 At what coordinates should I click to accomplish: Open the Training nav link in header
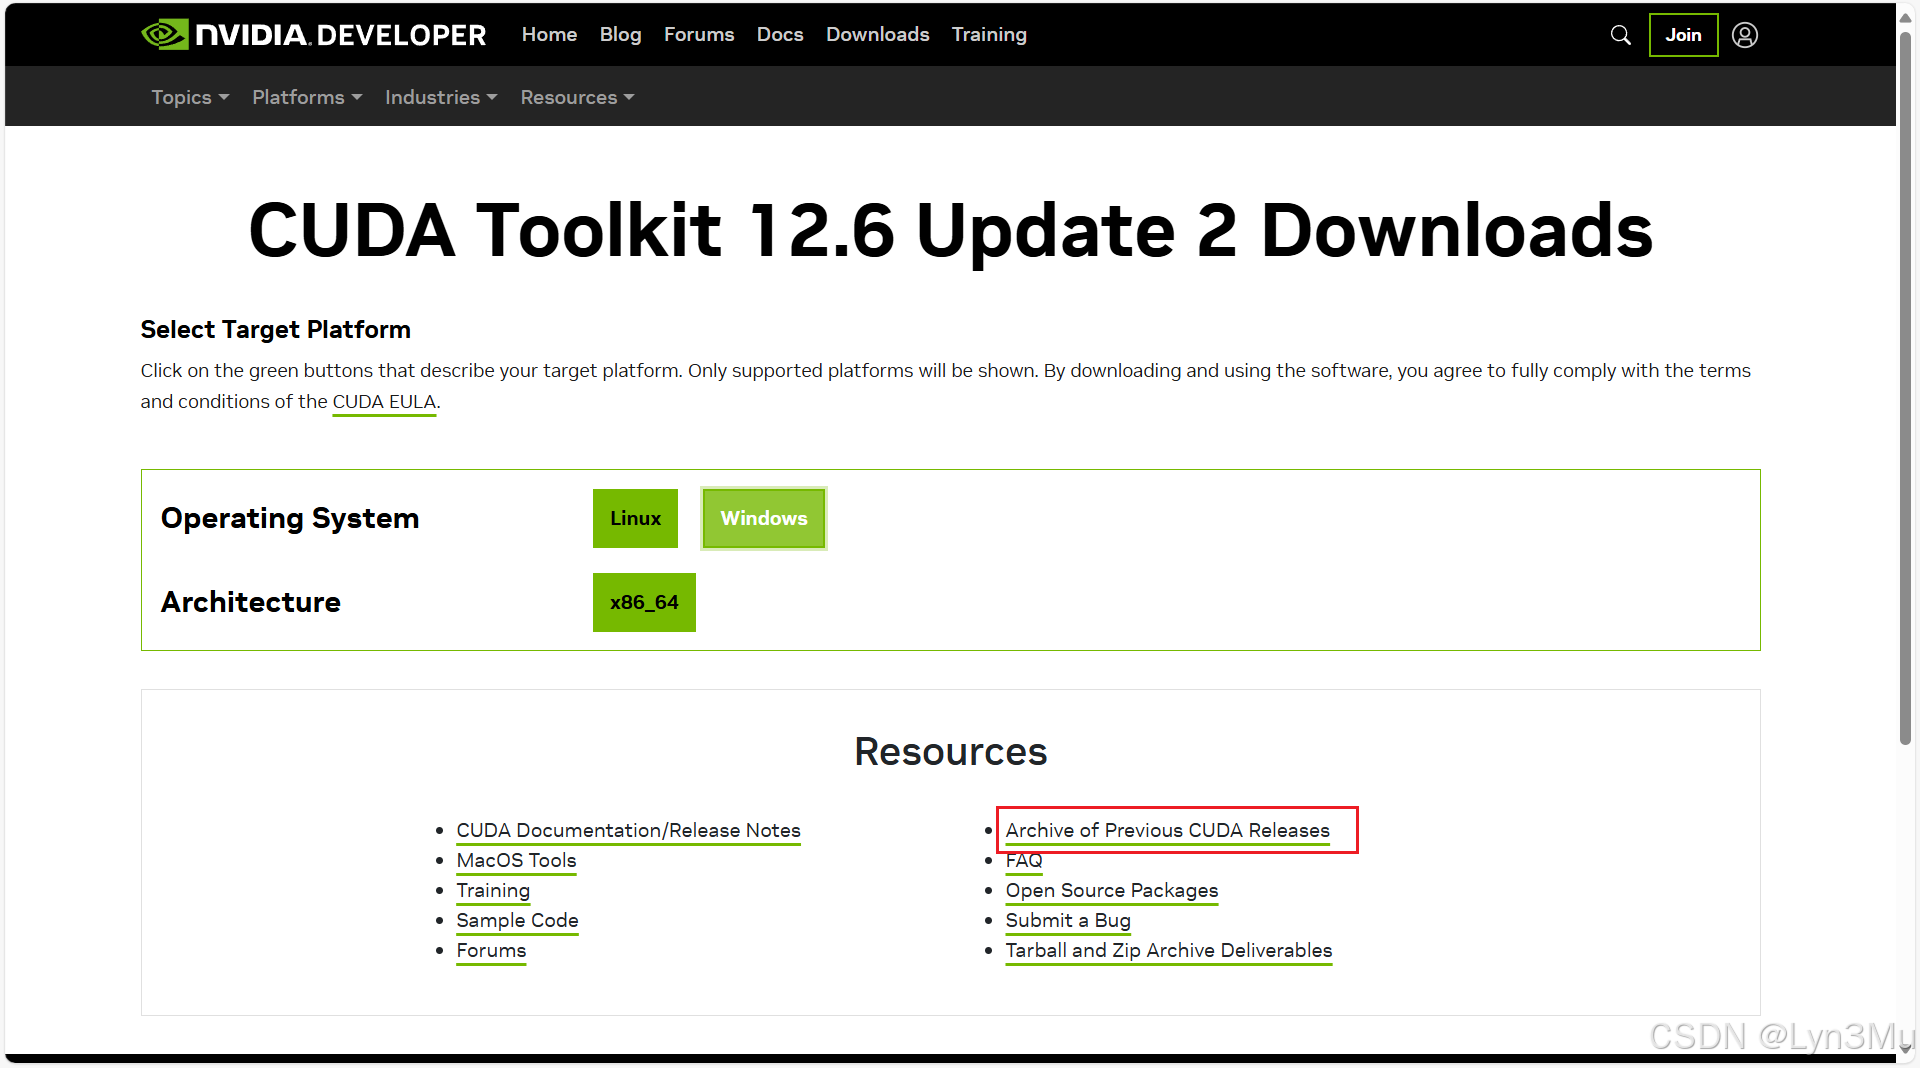click(x=989, y=34)
